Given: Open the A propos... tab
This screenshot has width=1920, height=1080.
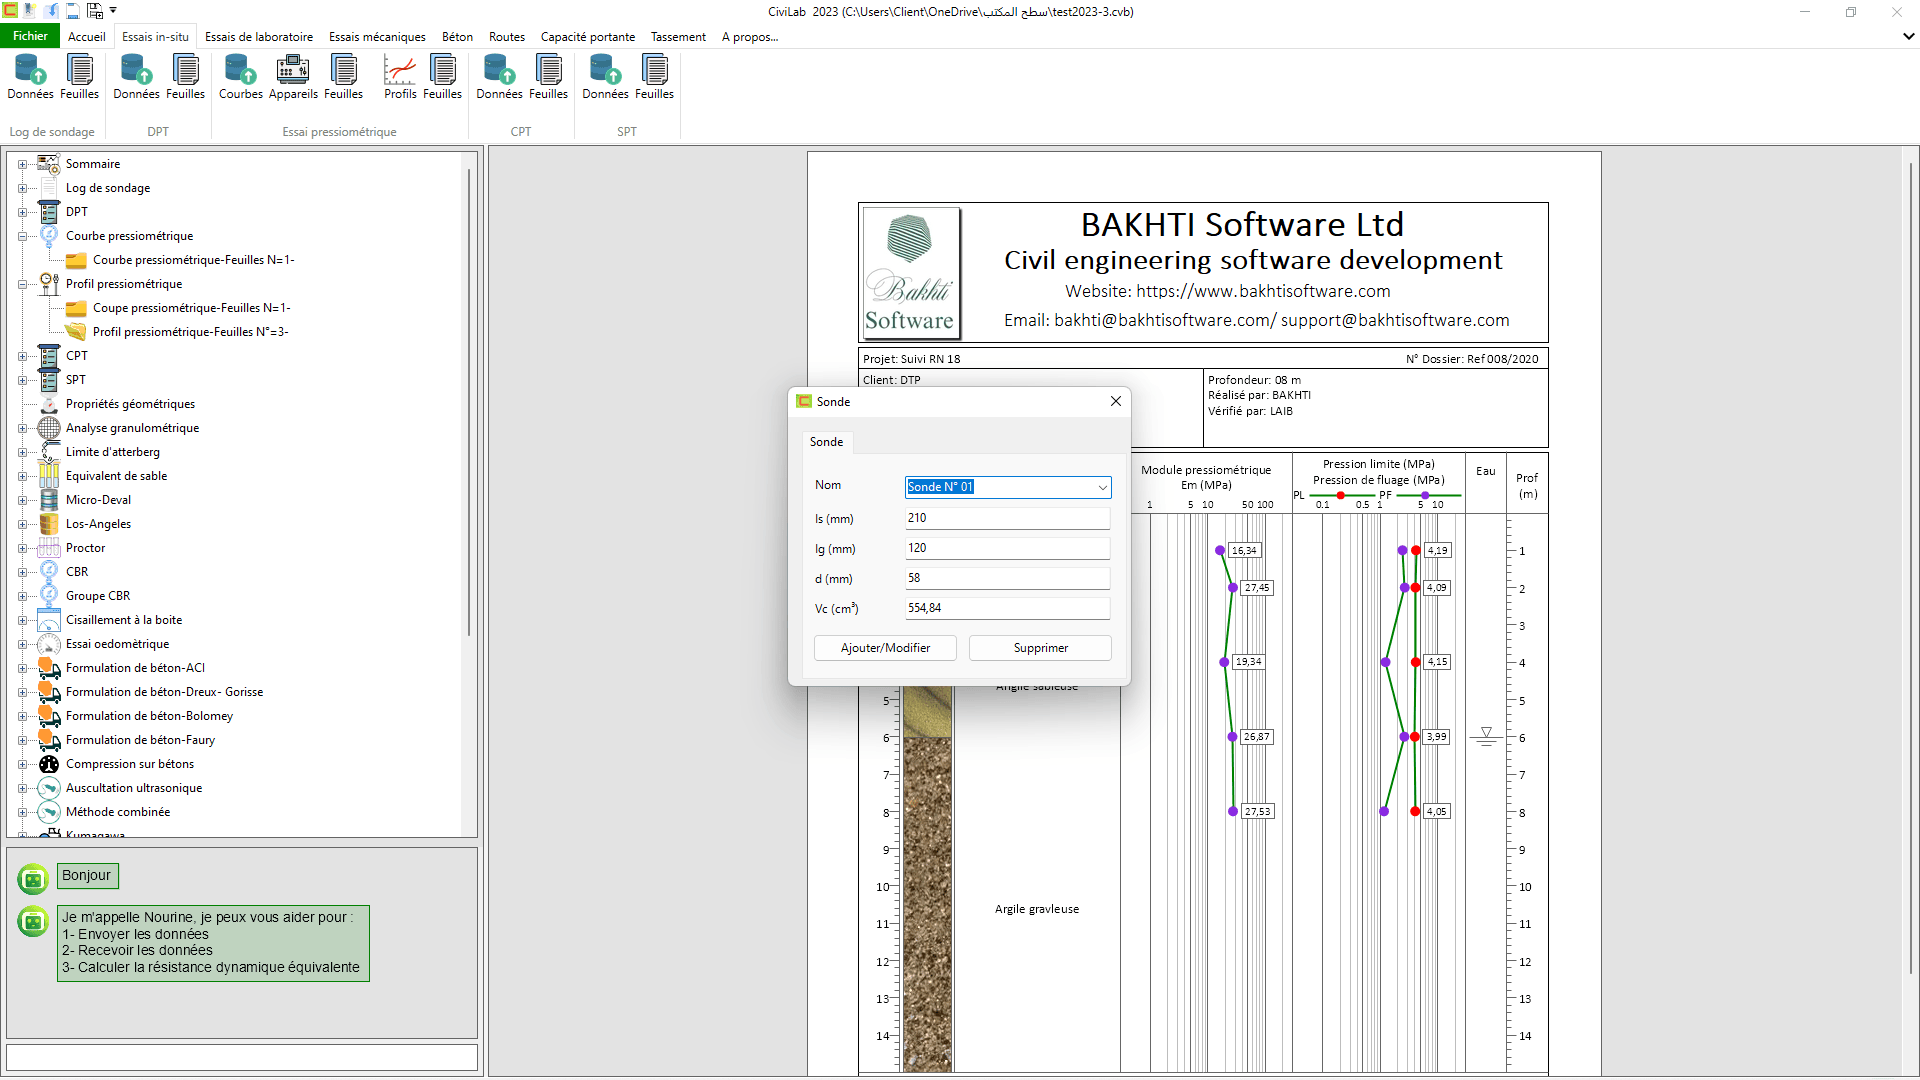Looking at the screenshot, I should coord(750,37).
